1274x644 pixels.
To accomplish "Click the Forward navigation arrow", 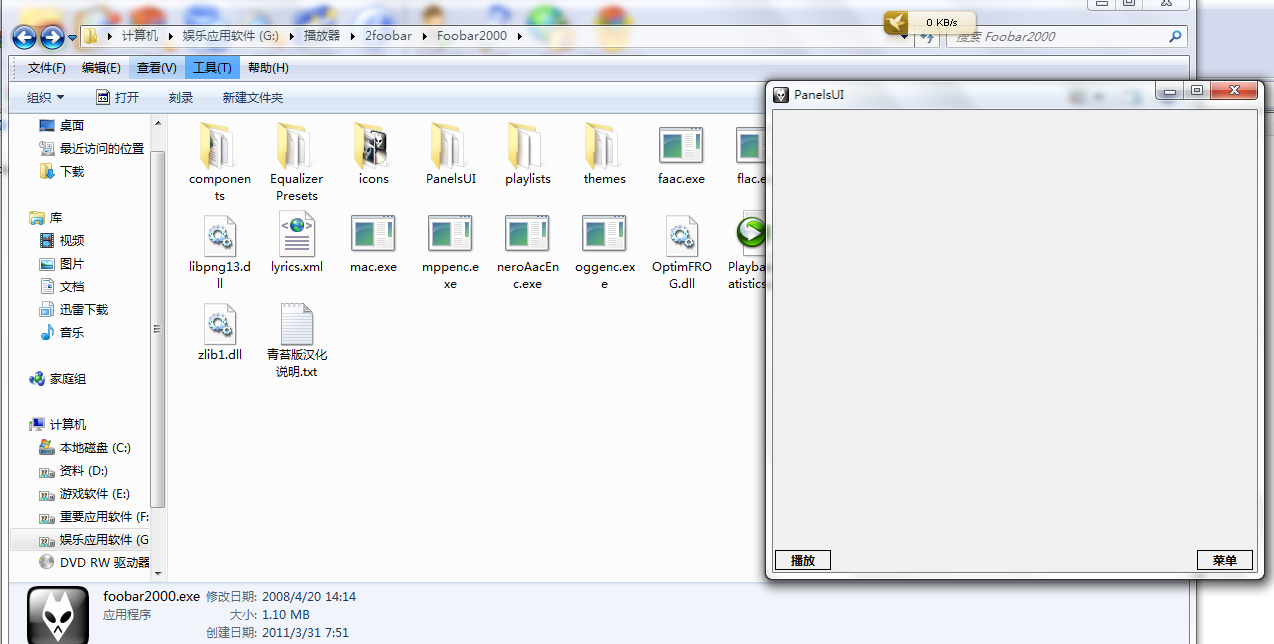I will coord(52,38).
